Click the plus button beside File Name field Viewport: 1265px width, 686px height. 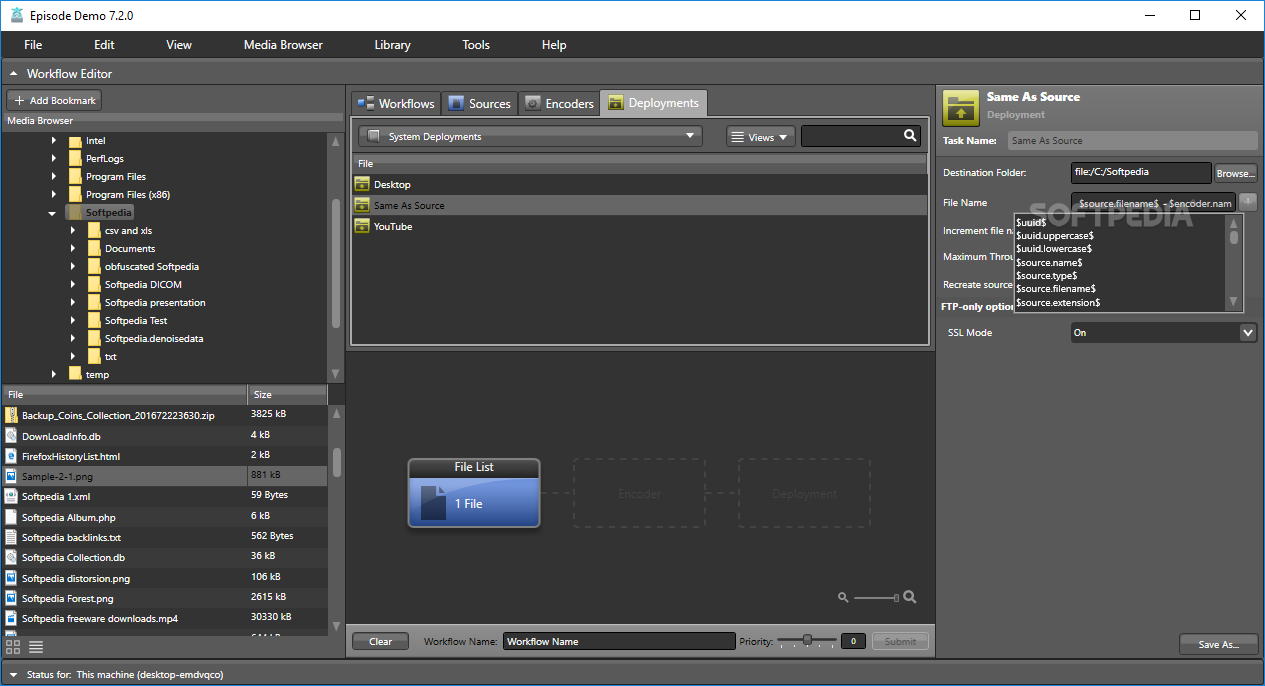[x=1247, y=201]
